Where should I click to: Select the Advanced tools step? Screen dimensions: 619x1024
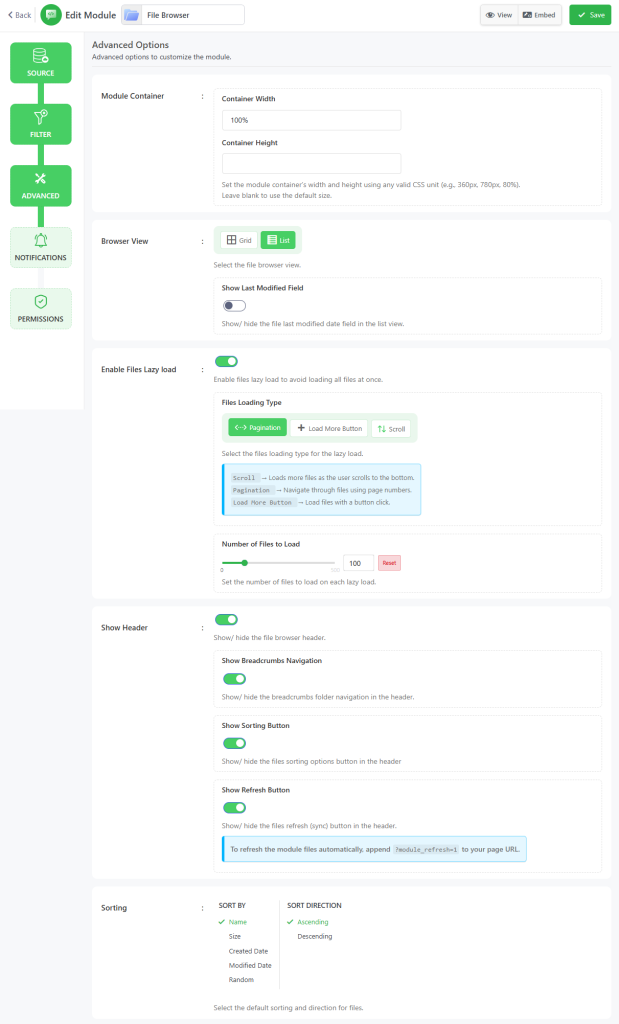(x=40, y=185)
